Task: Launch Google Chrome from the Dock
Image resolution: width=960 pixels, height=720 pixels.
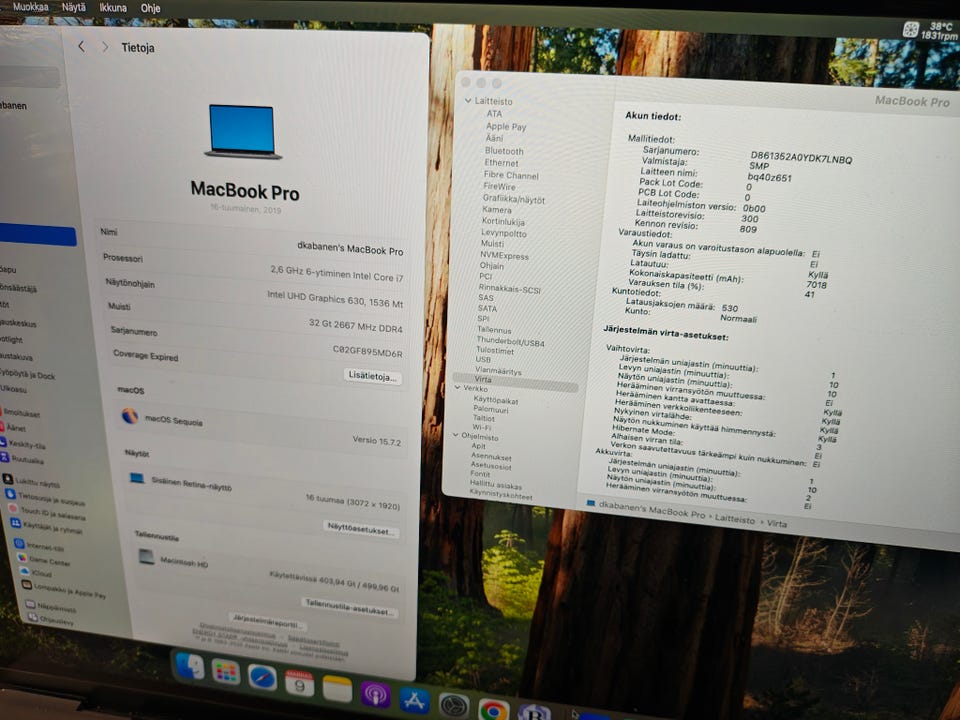Action: [x=493, y=709]
